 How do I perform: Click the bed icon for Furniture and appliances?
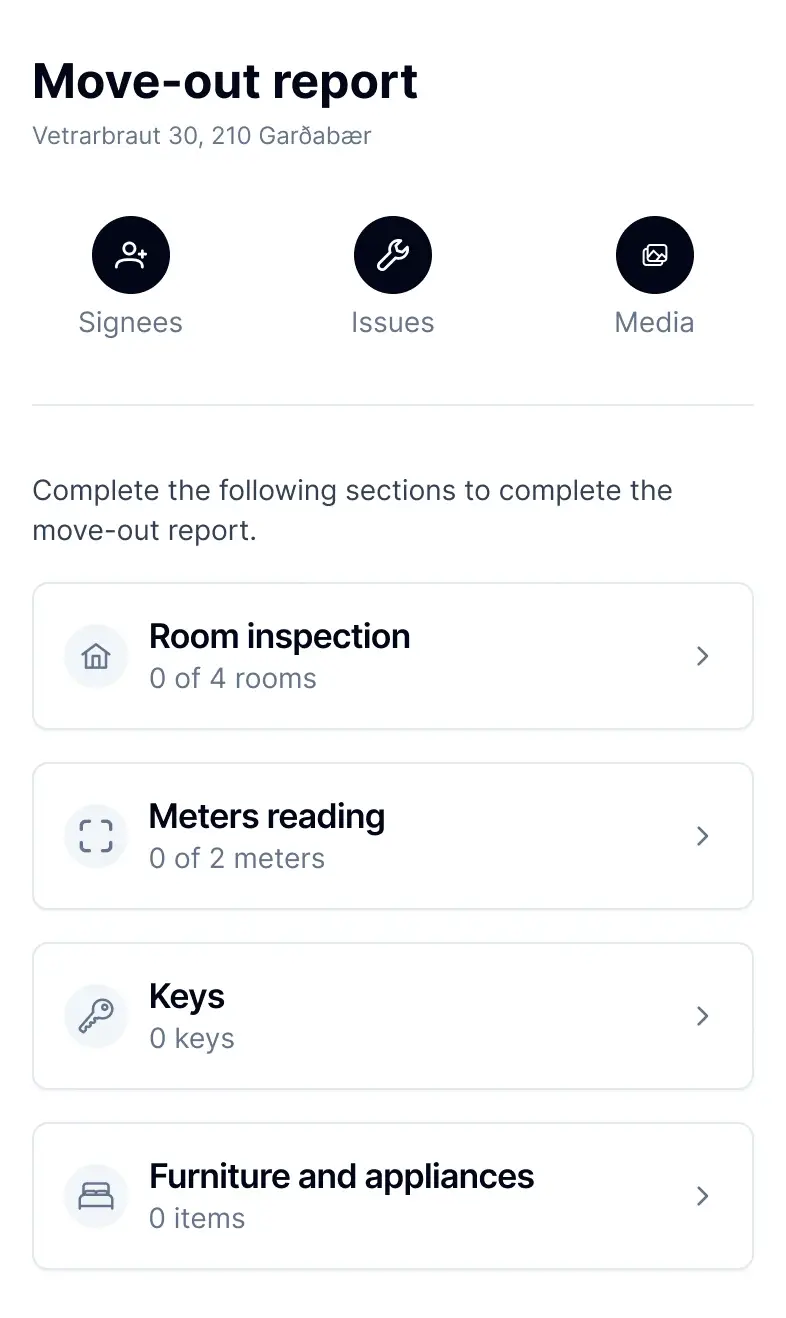[x=96, y=1196]
